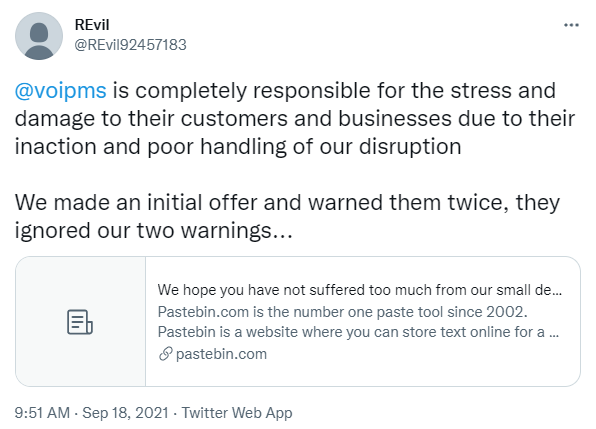Open the Twitter Web App source label
Image resolution: width=596 pixels, height=429 pixels.
click(x=237, y=413)
